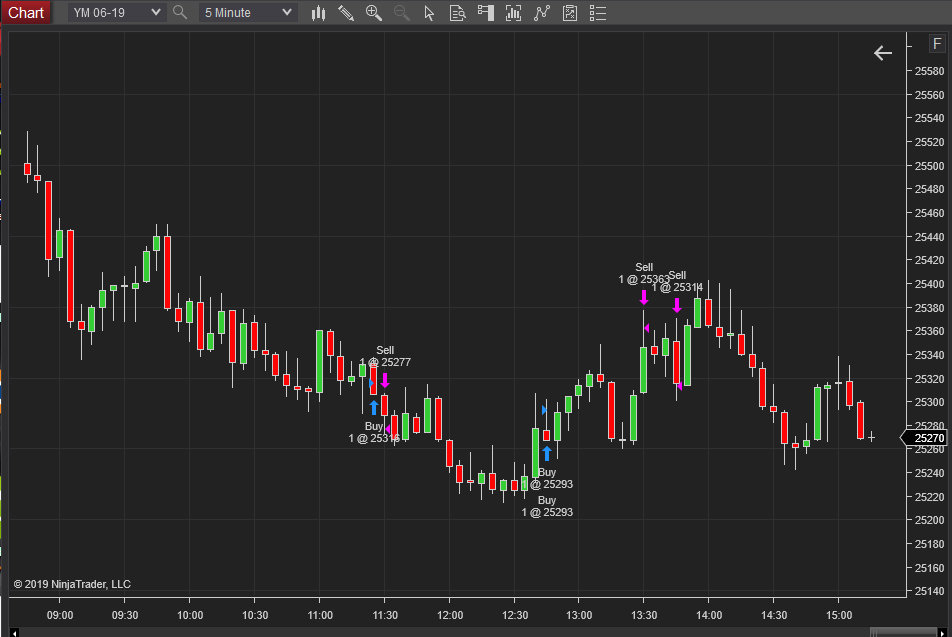The width and height of the screenshot is (952, 637).
Task: Select the cursor pointer tool icon
Action: point(429,13)
